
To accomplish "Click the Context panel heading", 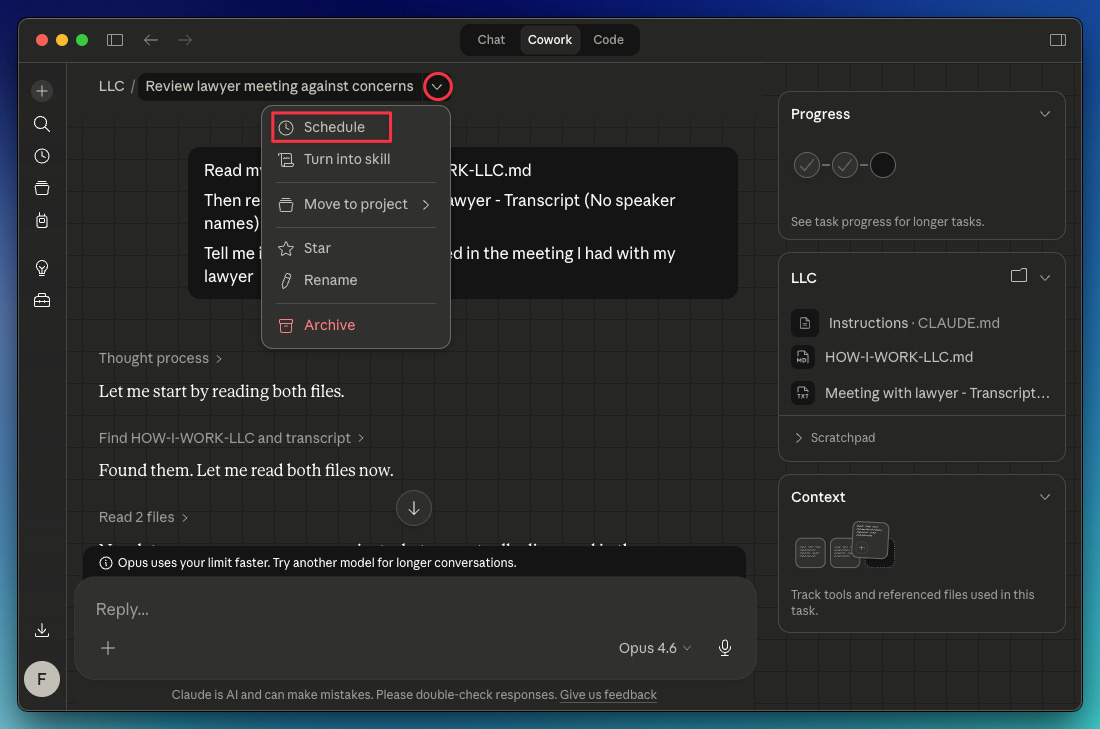I will point(818,497).
